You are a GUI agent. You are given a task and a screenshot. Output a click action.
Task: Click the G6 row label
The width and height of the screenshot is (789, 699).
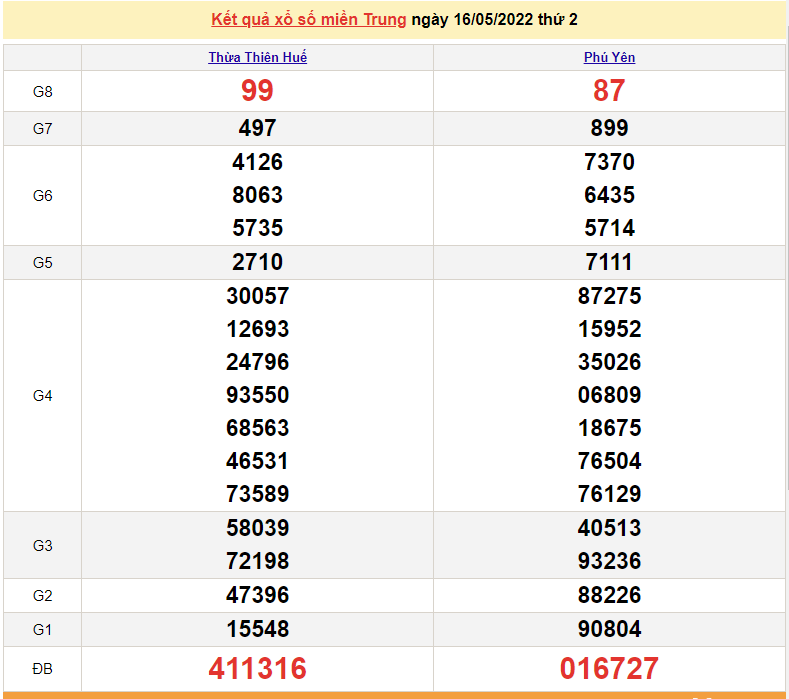click(x=42, y=196)
